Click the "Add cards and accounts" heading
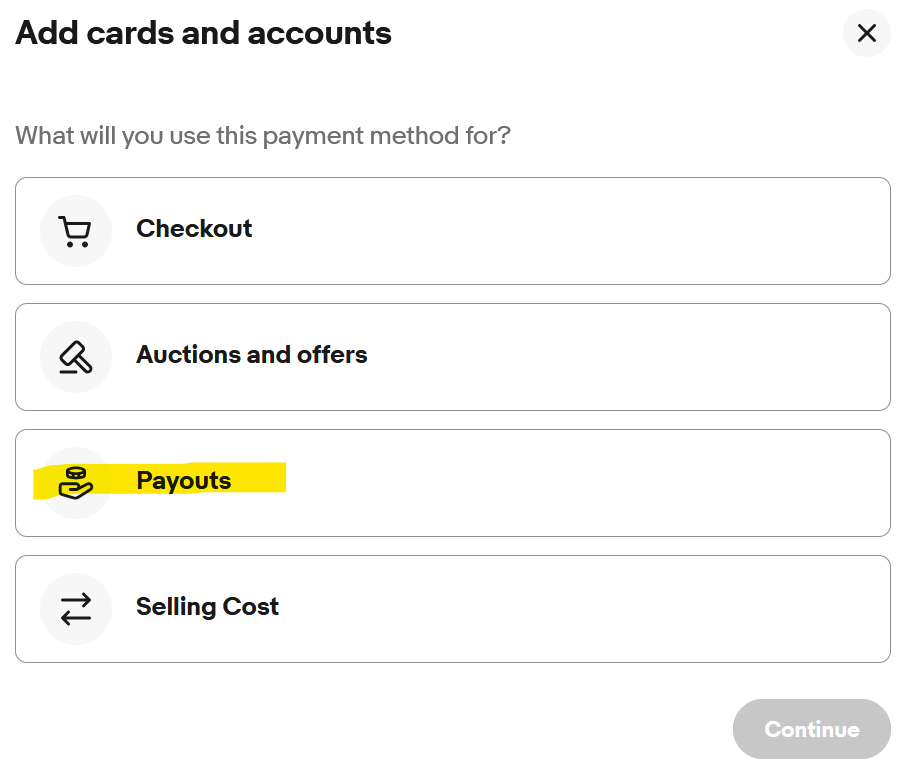The image size is (903, 769). tap(203, 33)
